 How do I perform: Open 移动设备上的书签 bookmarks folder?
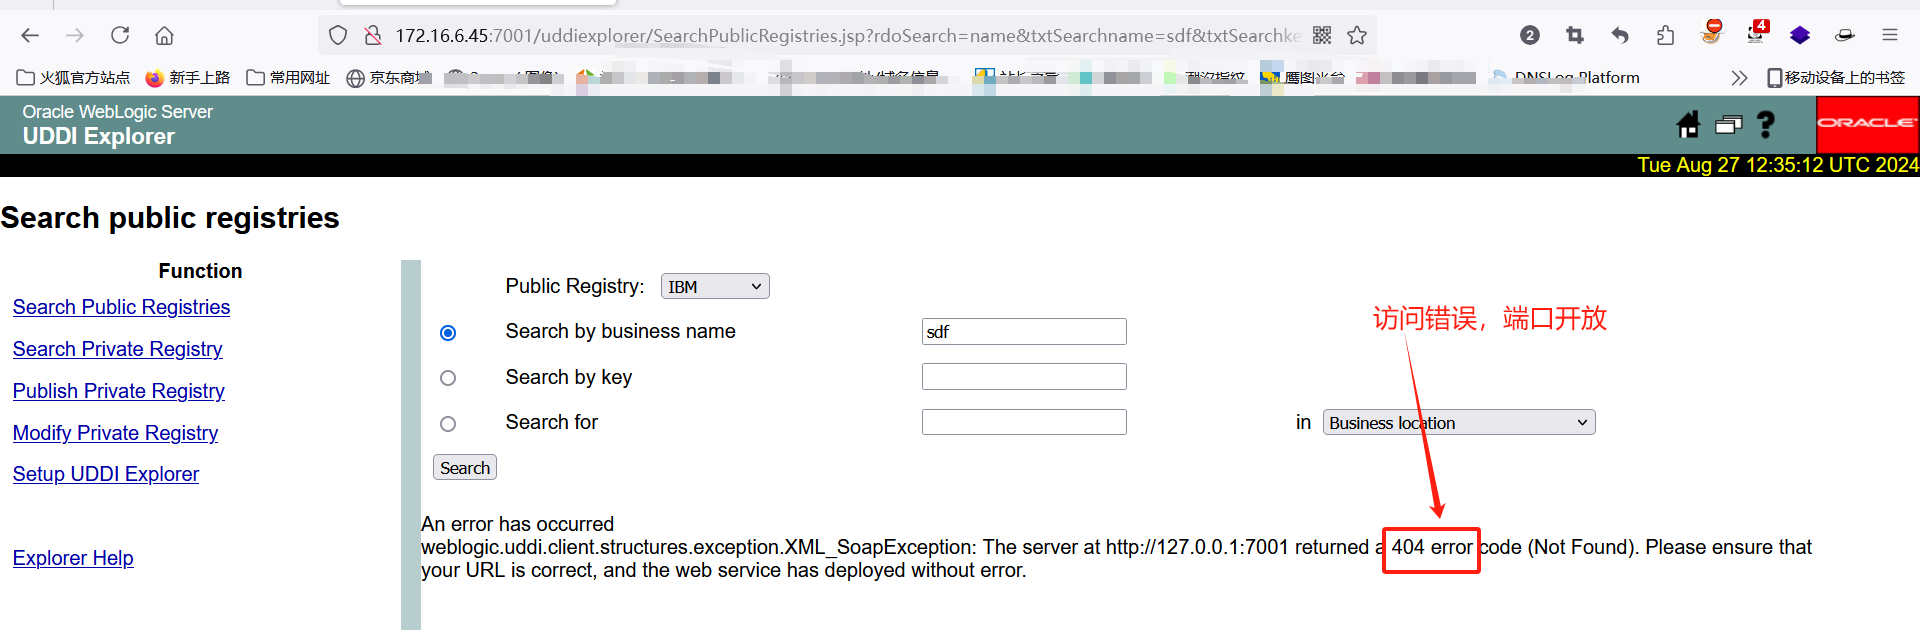point(1836,78)
